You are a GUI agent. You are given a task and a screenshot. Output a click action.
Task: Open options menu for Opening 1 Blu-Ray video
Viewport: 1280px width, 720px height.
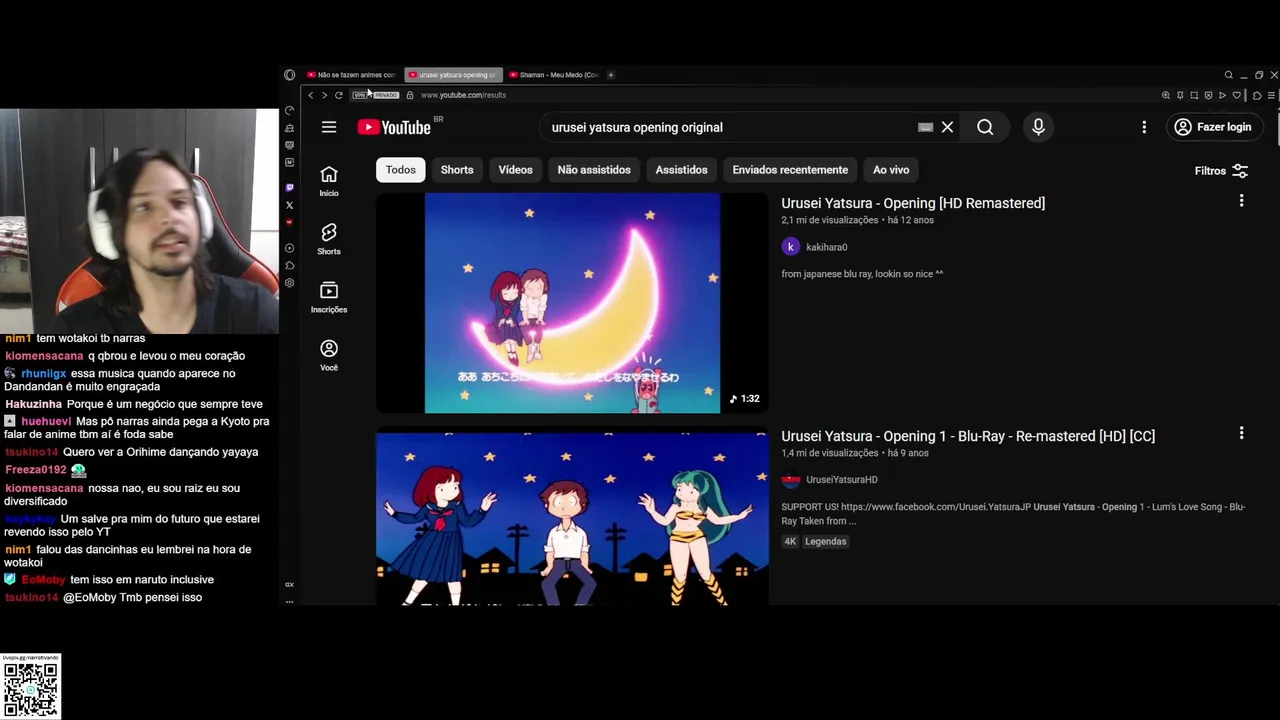pos(1241,433)
